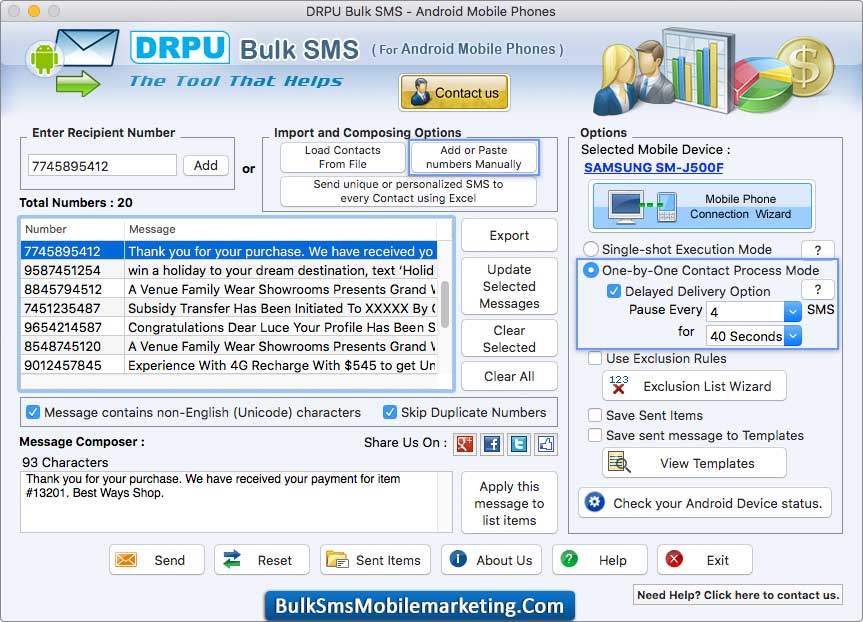
Task: Open BulkSmsMobilemarketing.Com banner link
Action: 419,605
